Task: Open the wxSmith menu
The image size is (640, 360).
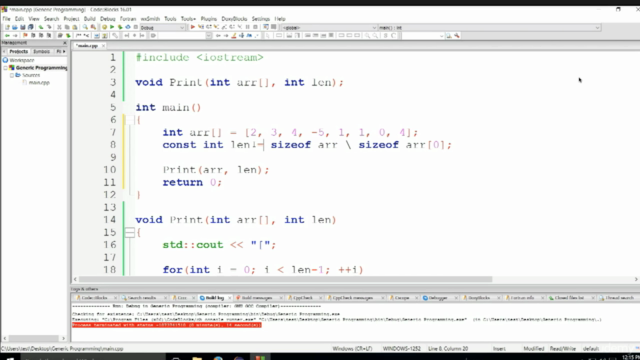Action: click(x=150, y=19)
